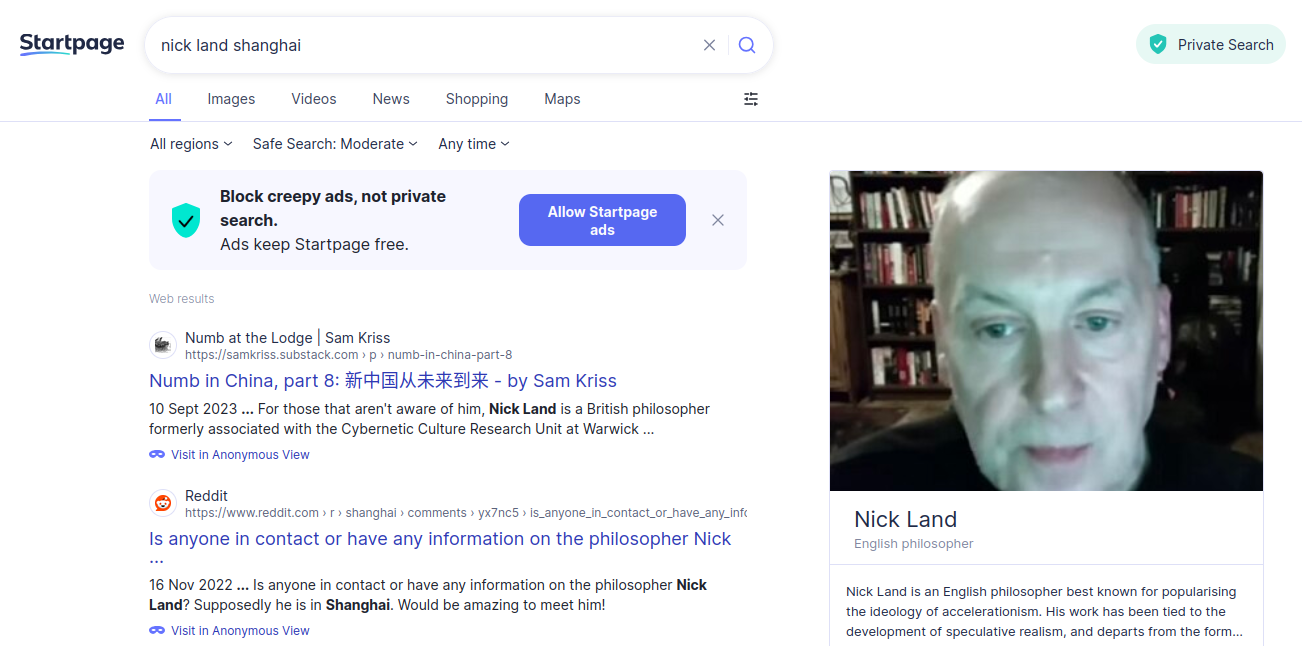Switch to the Maps tab

coord(562,99)
